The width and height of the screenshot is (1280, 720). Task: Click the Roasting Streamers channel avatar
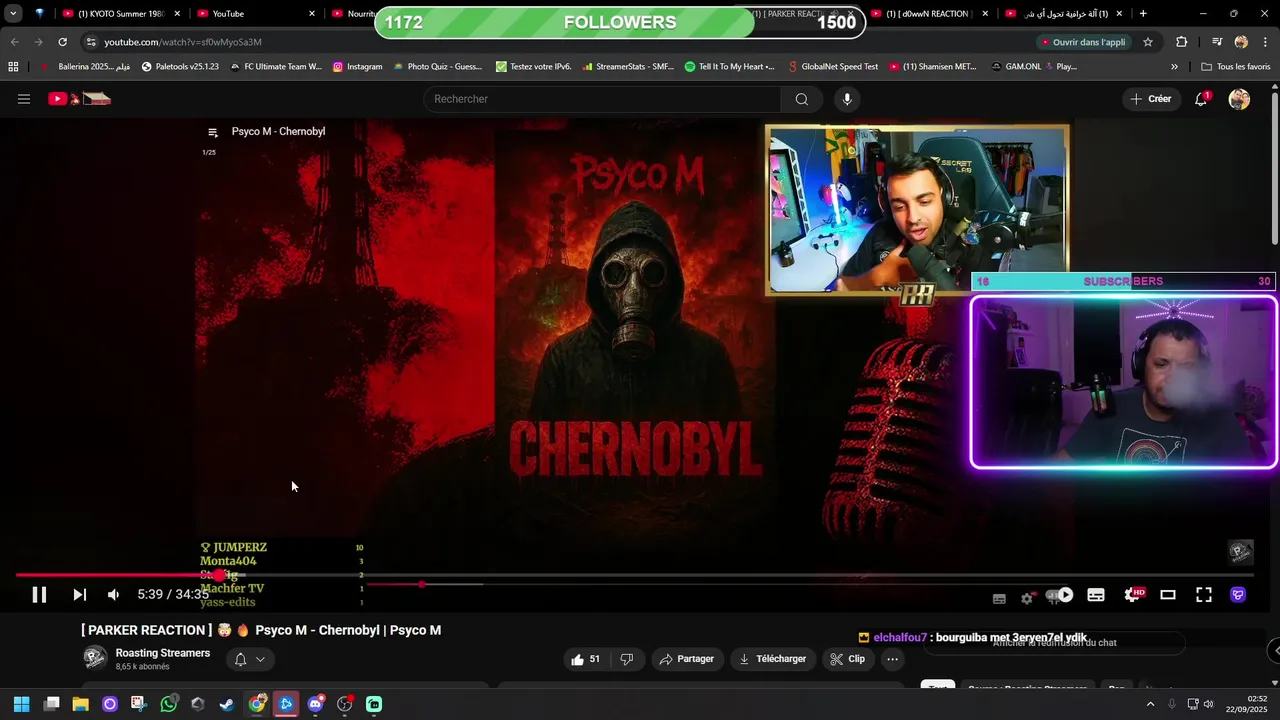pos(95,657)
